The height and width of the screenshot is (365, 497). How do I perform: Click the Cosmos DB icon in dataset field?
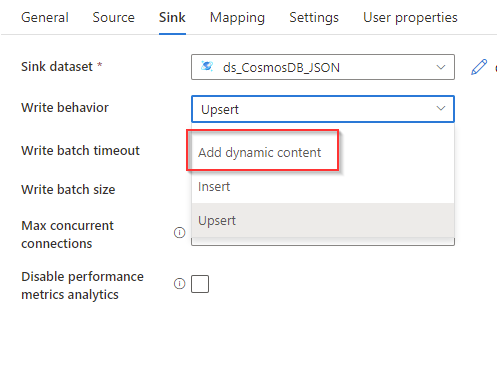click(207, 66)
